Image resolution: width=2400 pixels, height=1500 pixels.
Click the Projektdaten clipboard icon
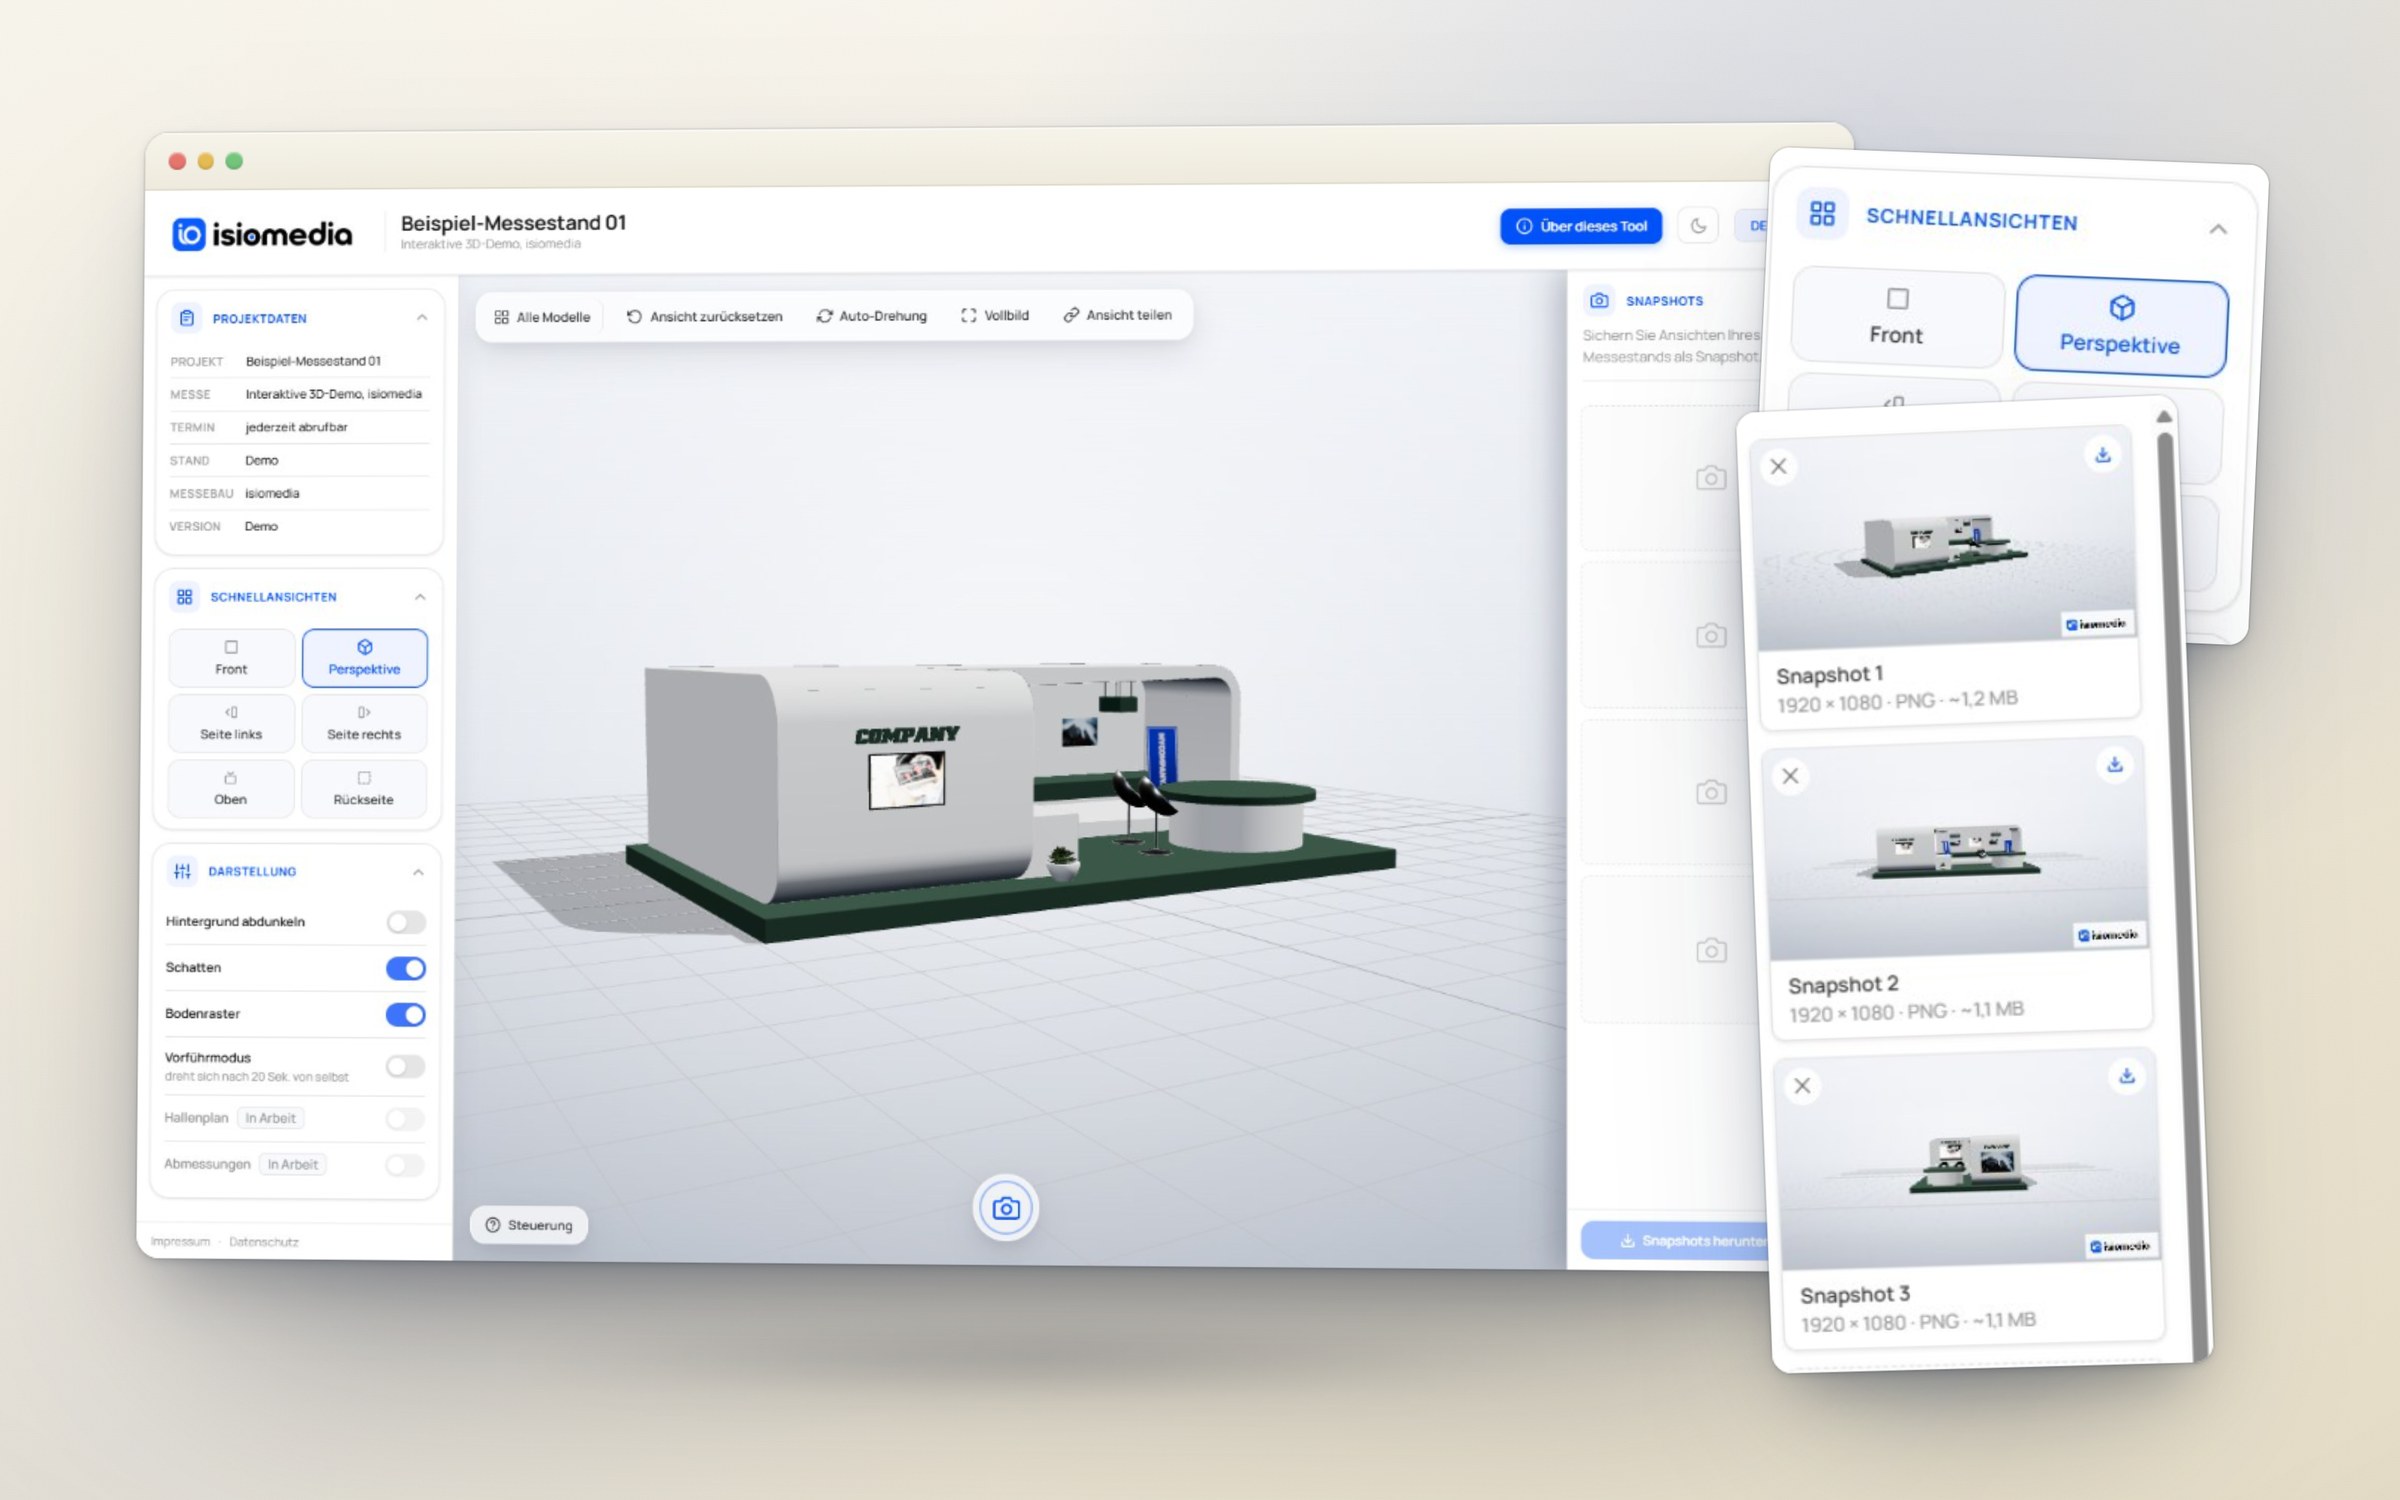point(186,318)
